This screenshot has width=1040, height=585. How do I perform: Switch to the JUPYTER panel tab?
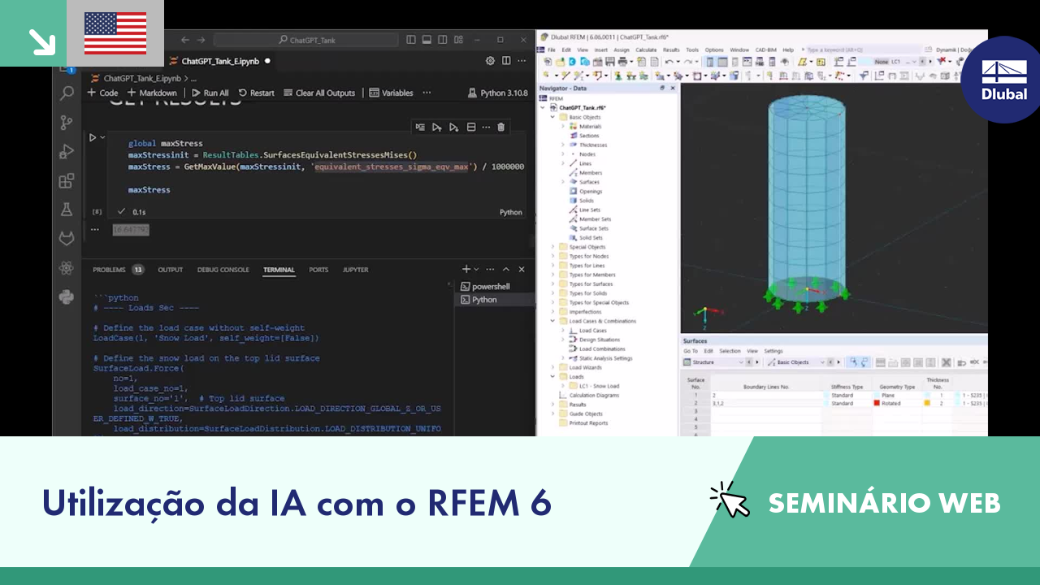pos(356,270)
